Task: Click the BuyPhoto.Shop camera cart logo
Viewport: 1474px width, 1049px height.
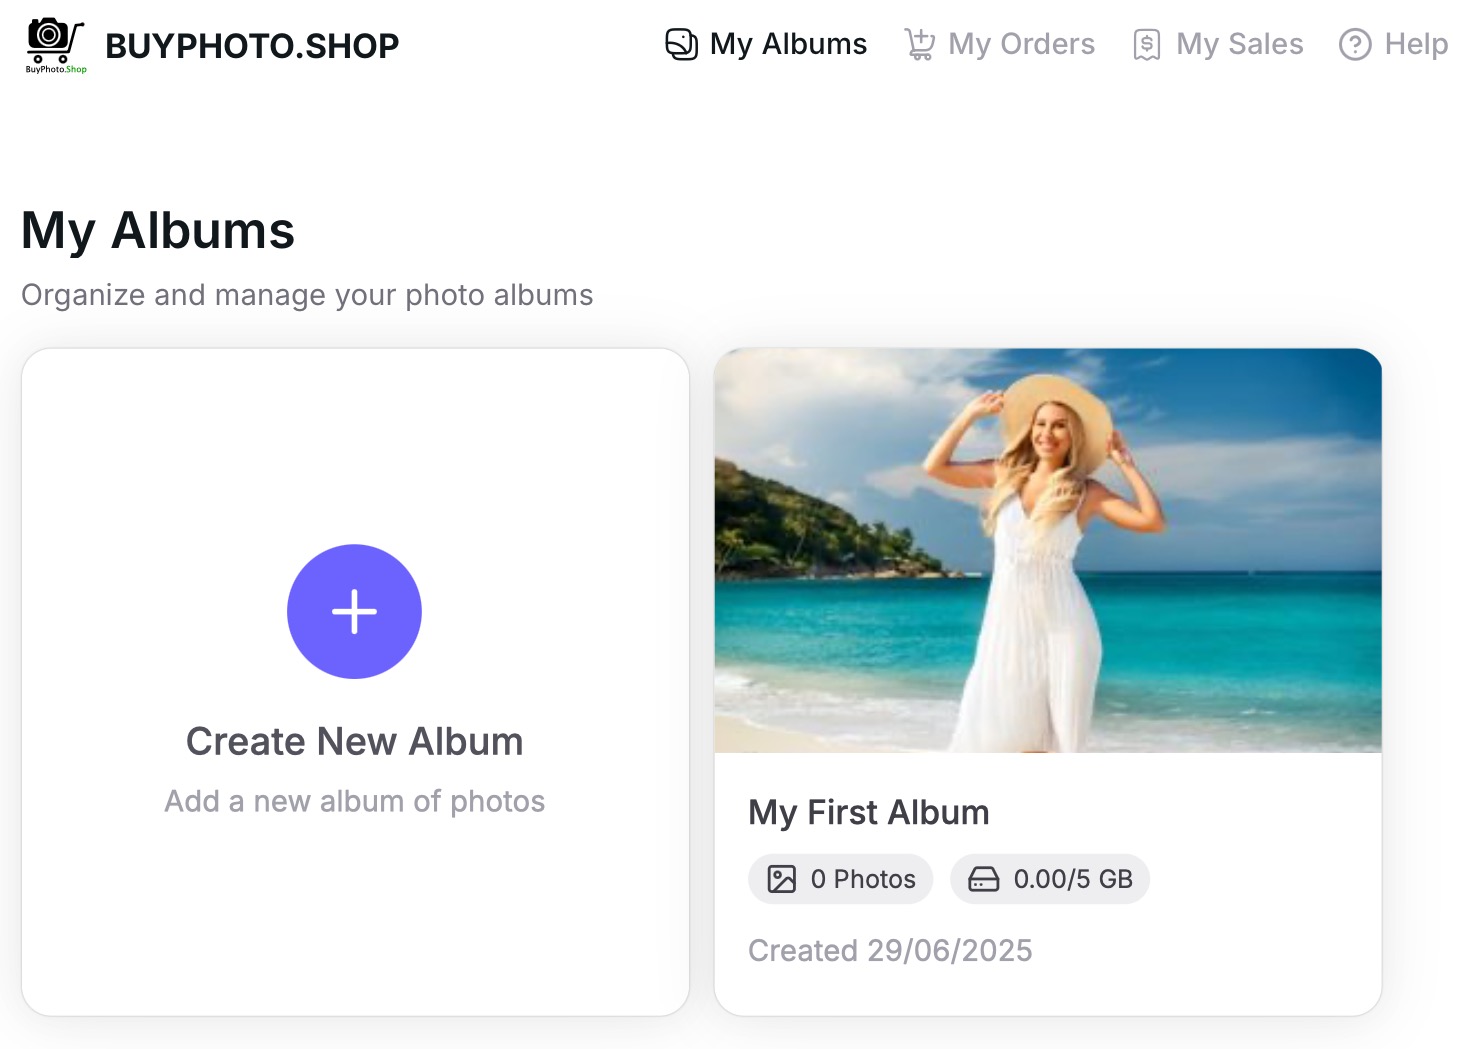Action: pyautogui.click(x=55, y=45)
